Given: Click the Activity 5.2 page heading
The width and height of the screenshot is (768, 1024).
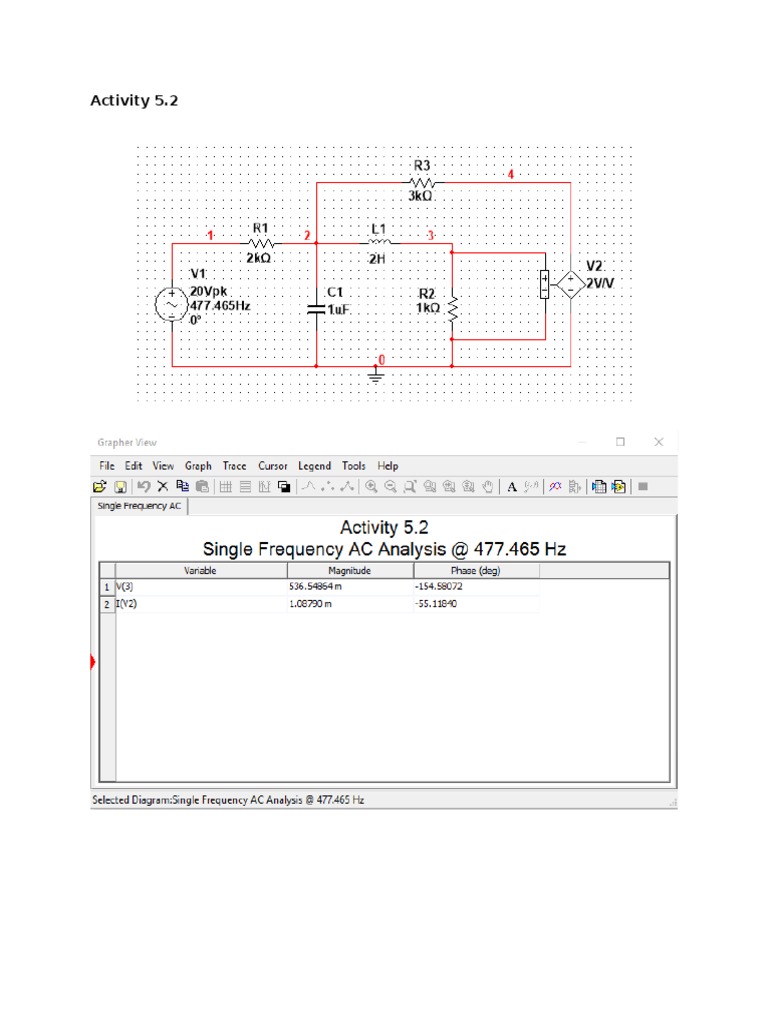Looking at the screenshot, I should (134, 100).
